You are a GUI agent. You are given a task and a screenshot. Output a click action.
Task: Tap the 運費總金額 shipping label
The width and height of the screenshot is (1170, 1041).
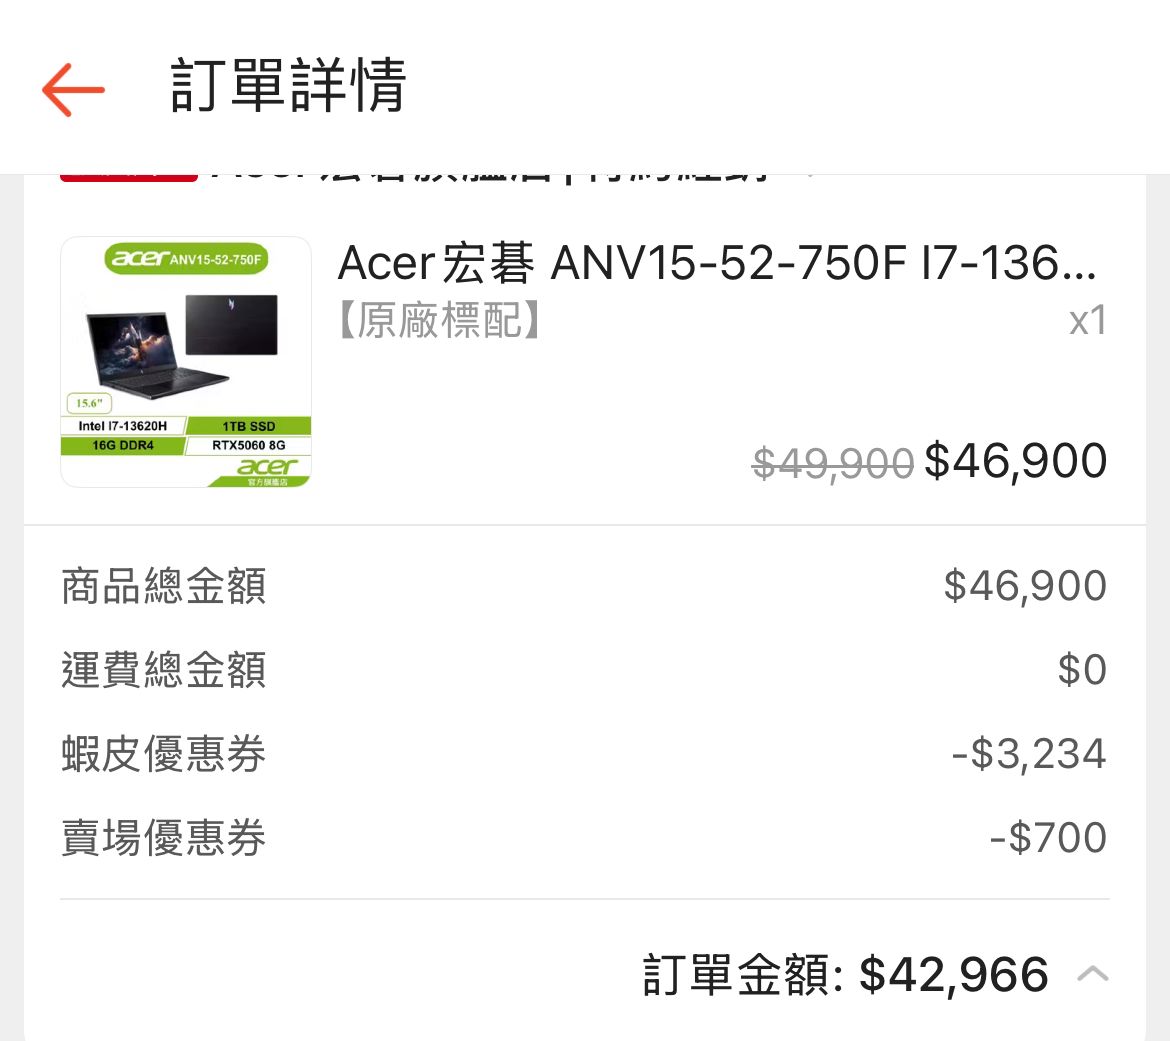(x=164, y=670)
